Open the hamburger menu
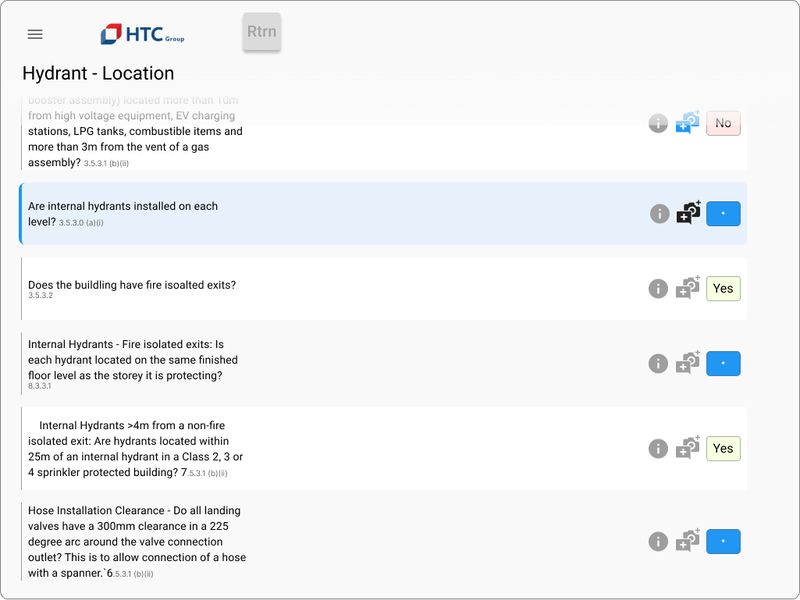The image size is (800, 600). pyautogui.click(x=35, y=34)
